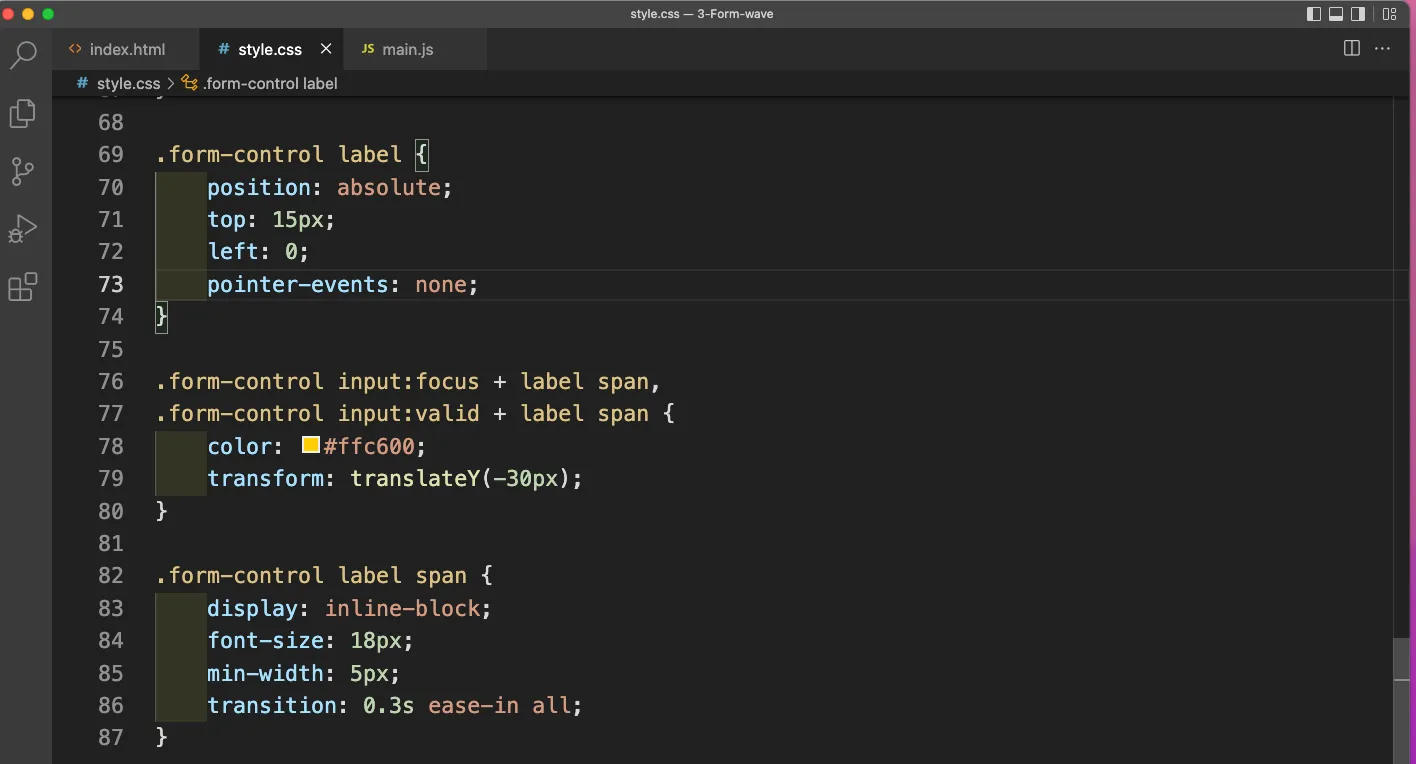Select the style.css tab
Image resolution: width=1416 pixels, height=764 pixels.
tap(269, 49)
